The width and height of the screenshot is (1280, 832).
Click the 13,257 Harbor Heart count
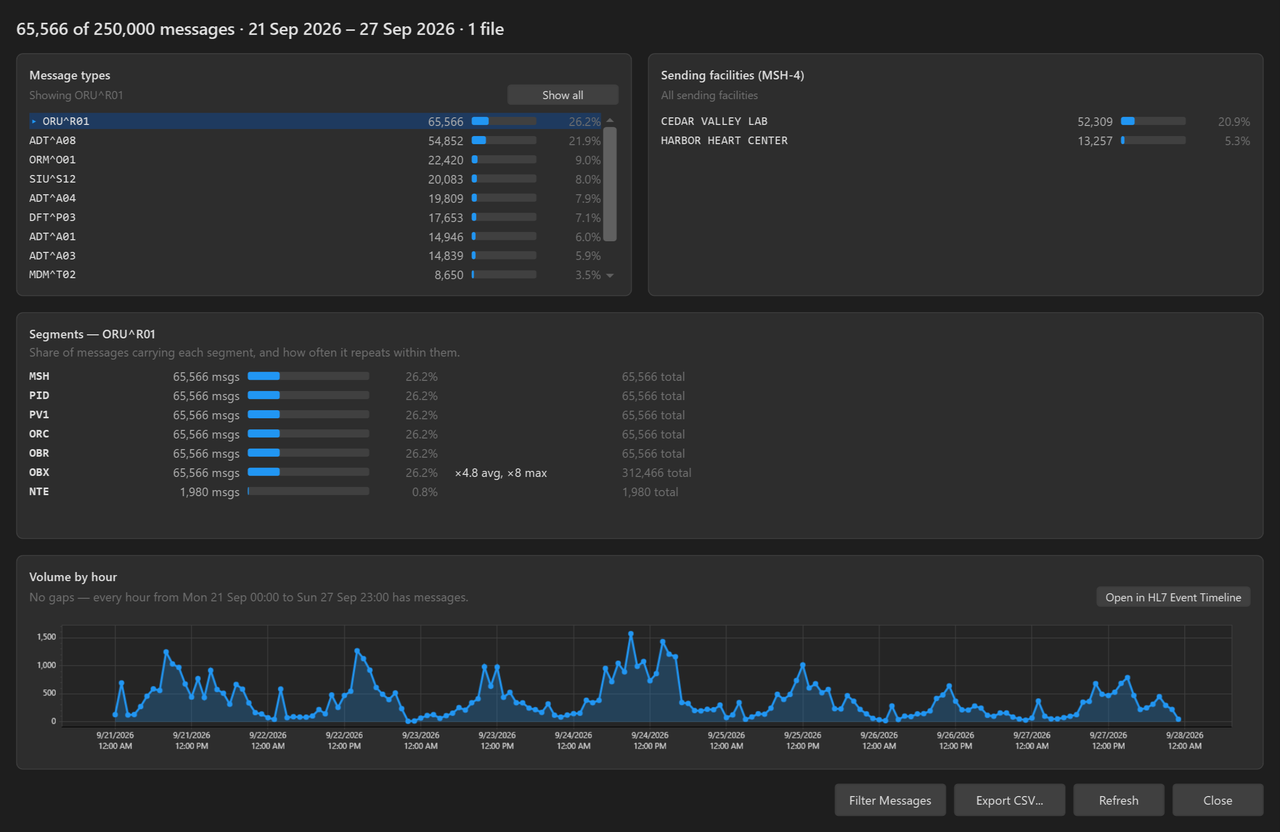tap(1095, 141)
